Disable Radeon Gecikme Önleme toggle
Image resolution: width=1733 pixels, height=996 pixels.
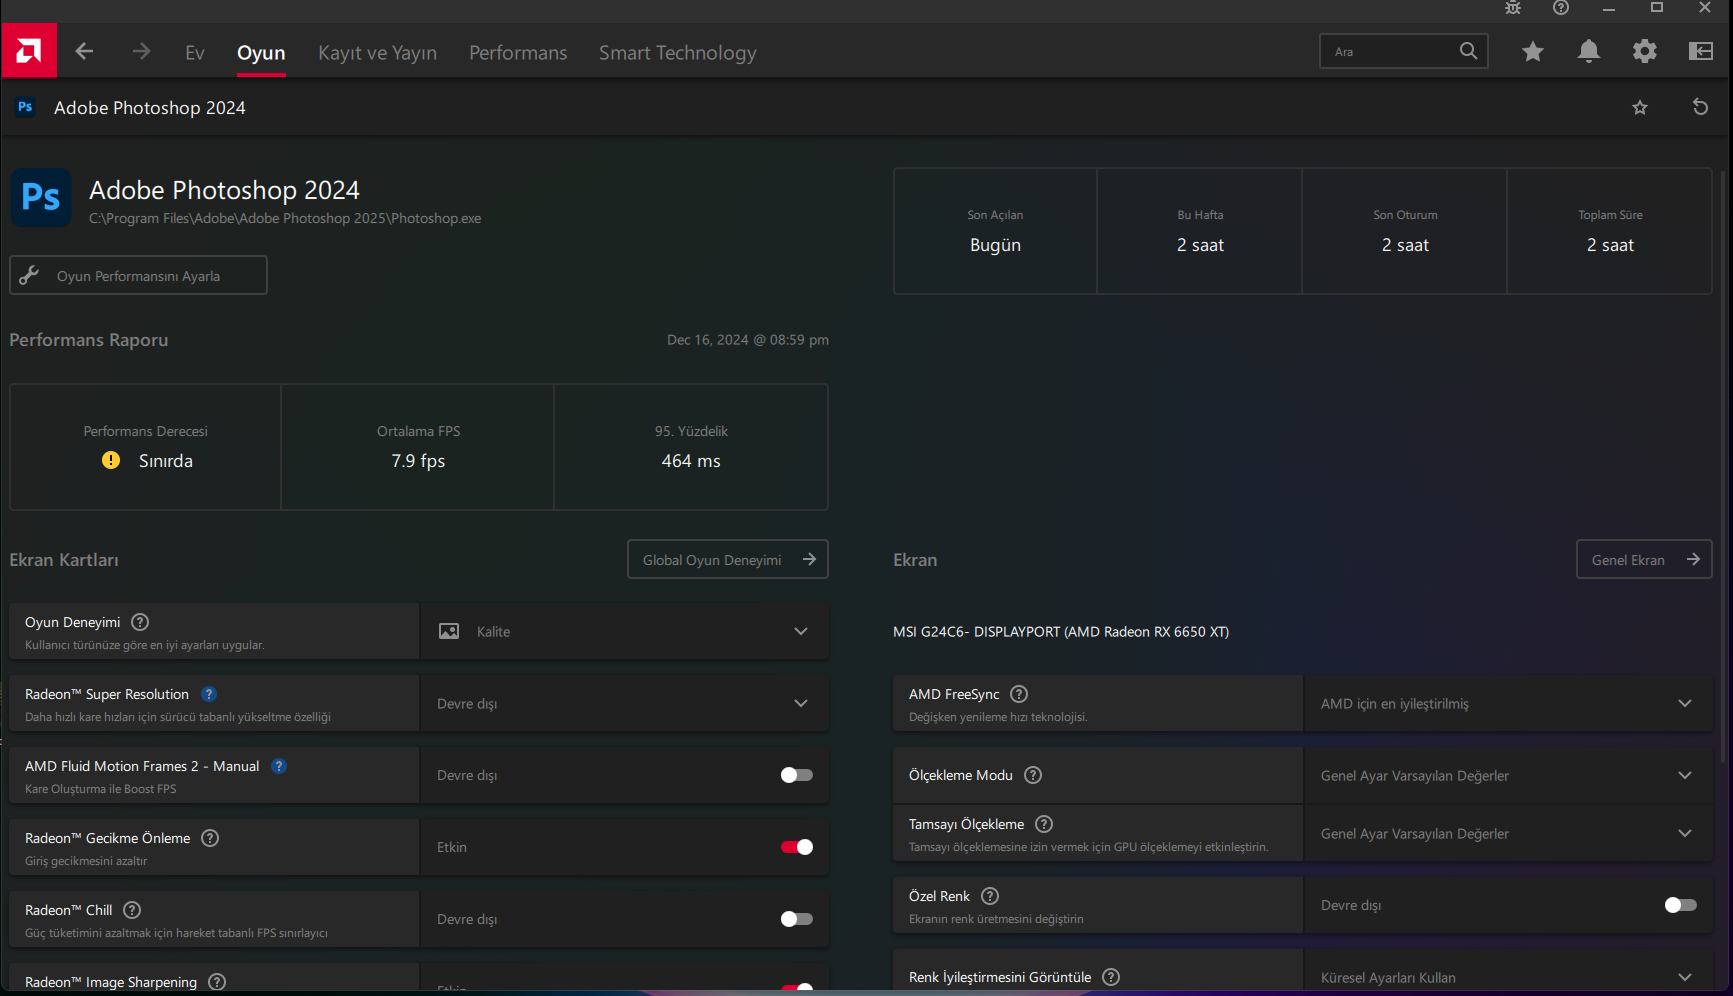(797, 847)
